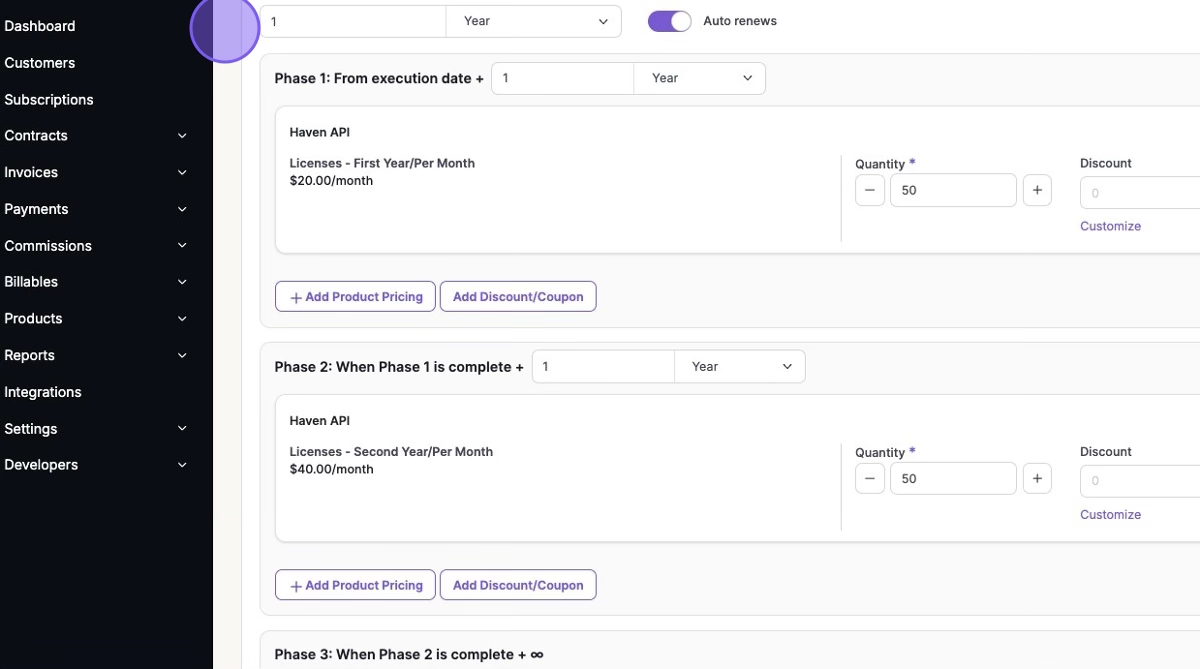Open Phase 2 duration Year dropdown
Screen dimensions: 1200x669
pos(740,367)
